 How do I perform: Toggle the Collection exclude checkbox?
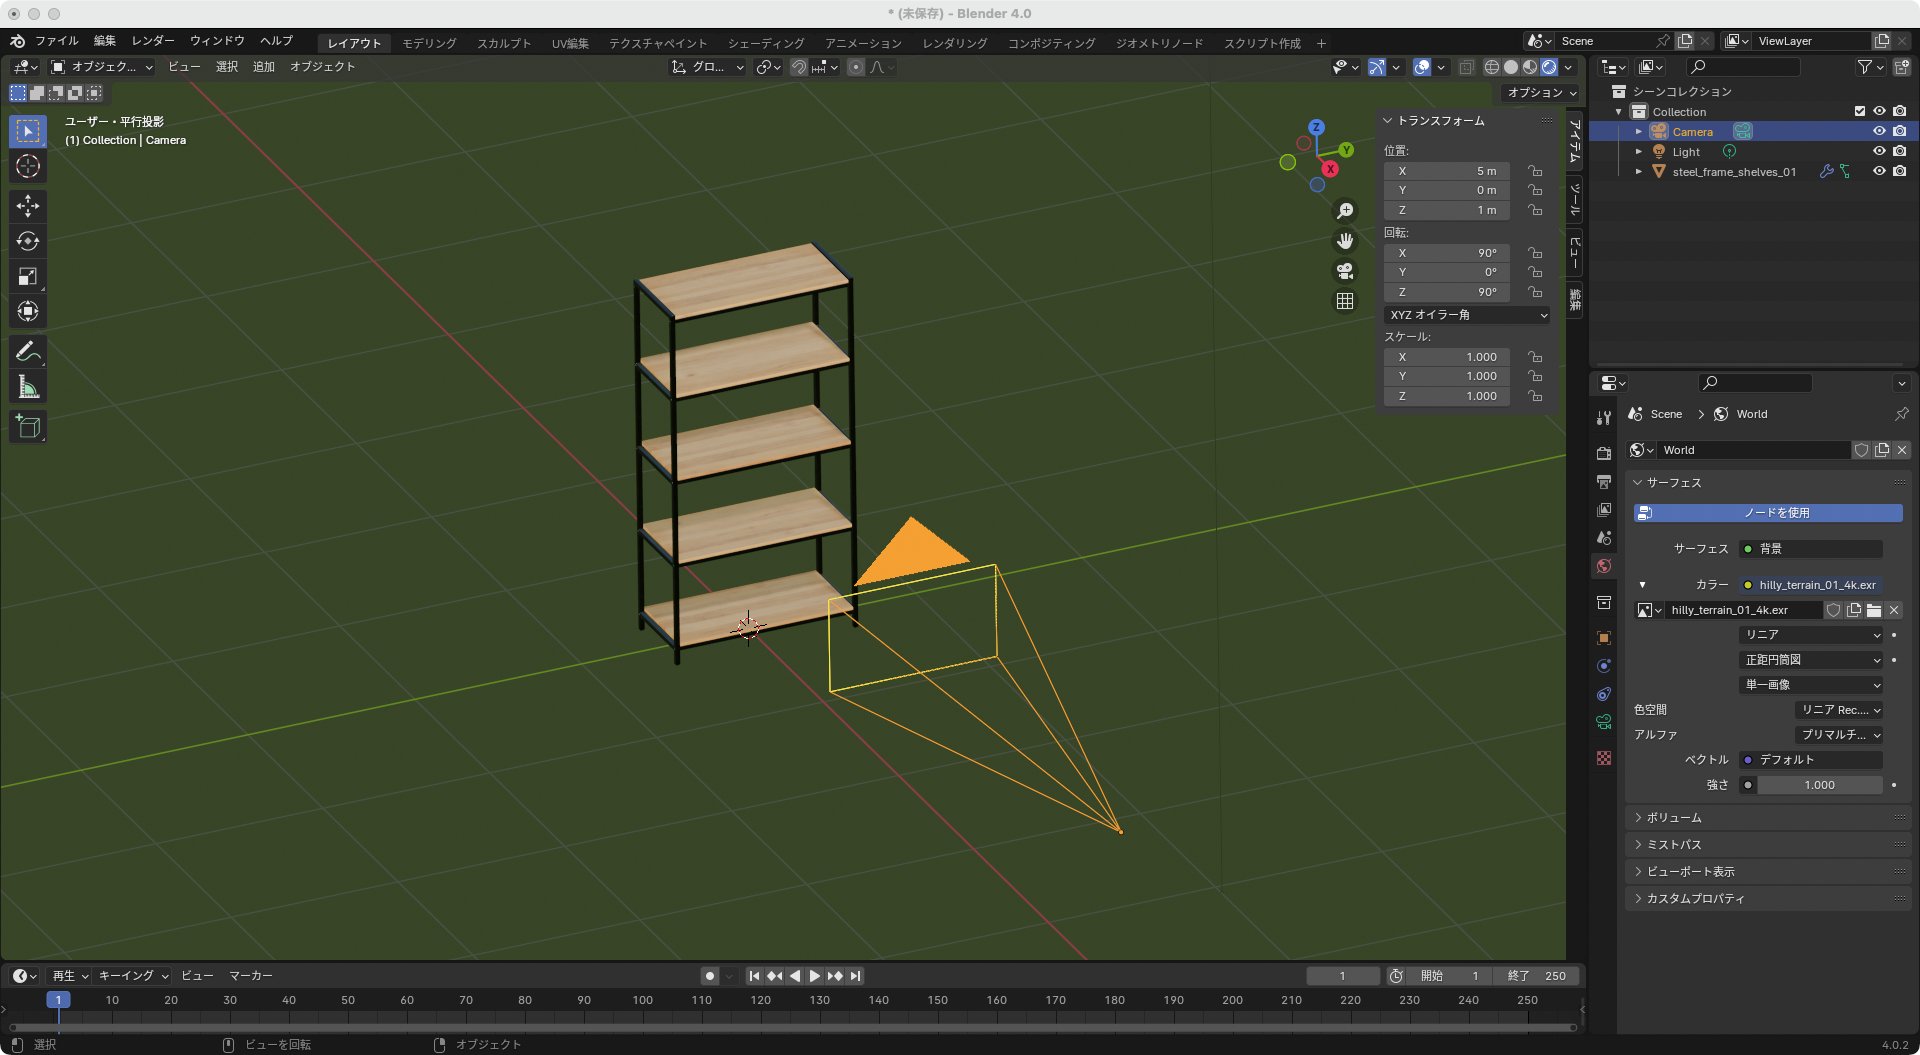[x=1860, y=111]
